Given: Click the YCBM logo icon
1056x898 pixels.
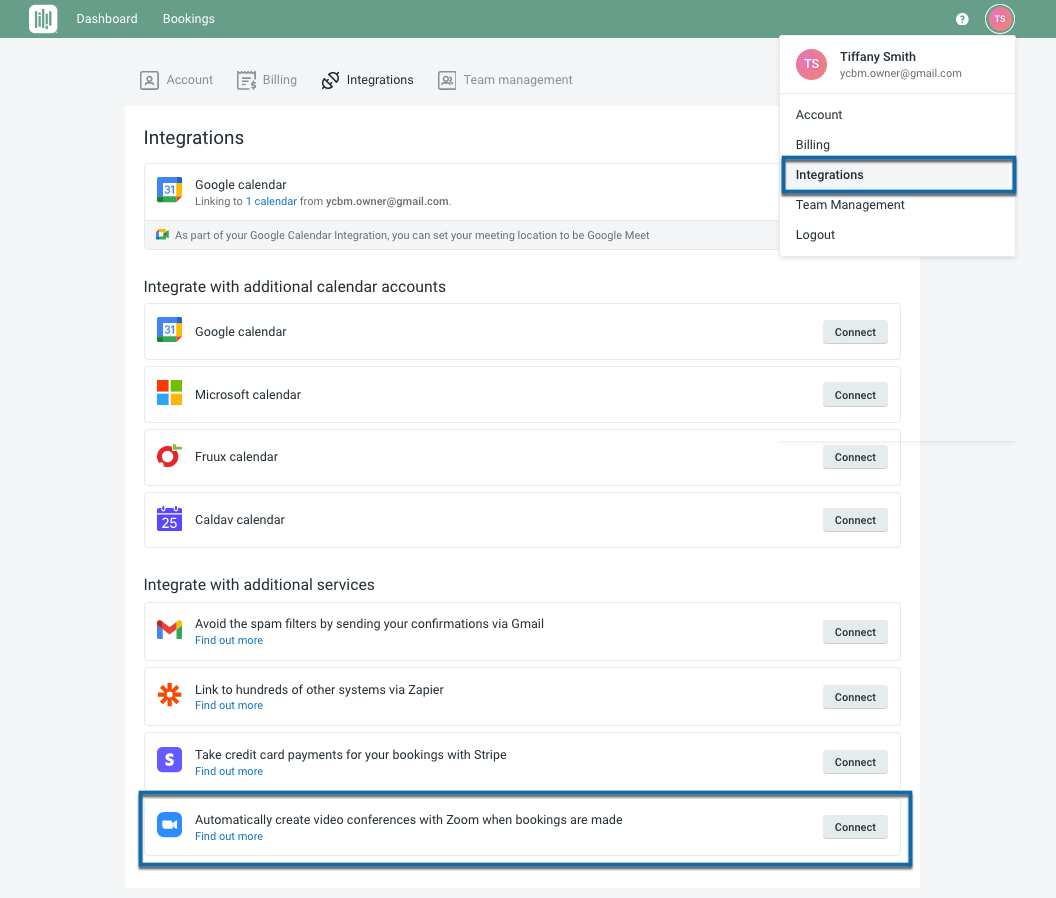Looking at the screenshot, I should click(43, 19).
